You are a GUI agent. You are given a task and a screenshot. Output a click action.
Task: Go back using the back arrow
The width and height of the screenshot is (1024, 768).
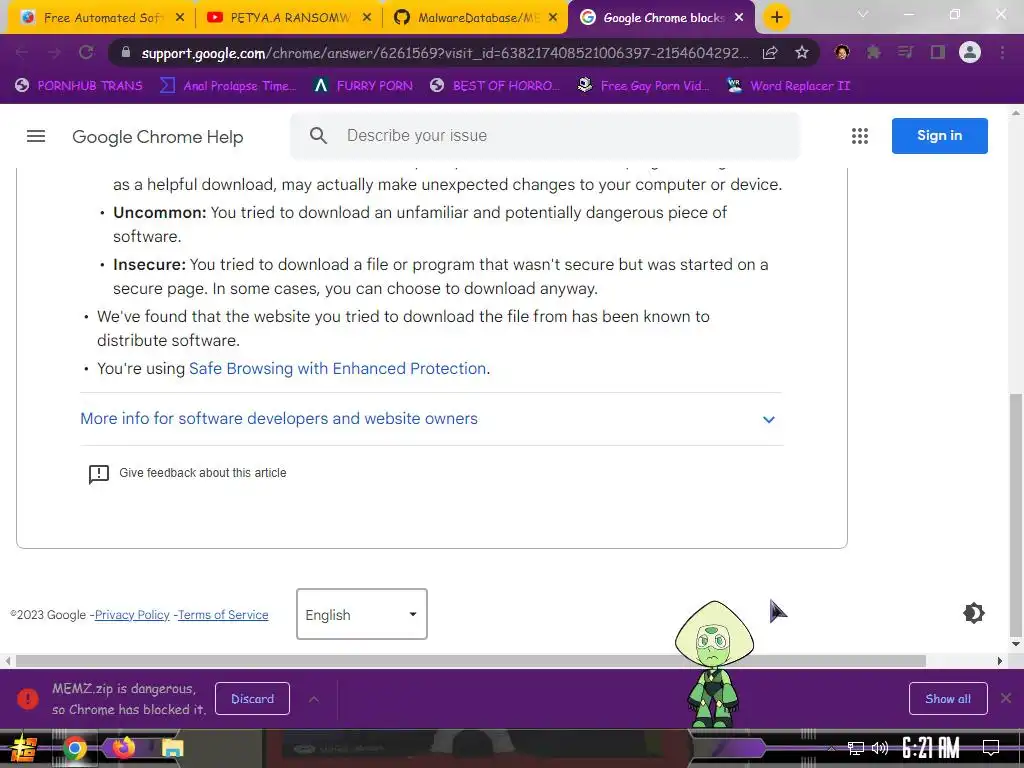(x=22, y=52)
